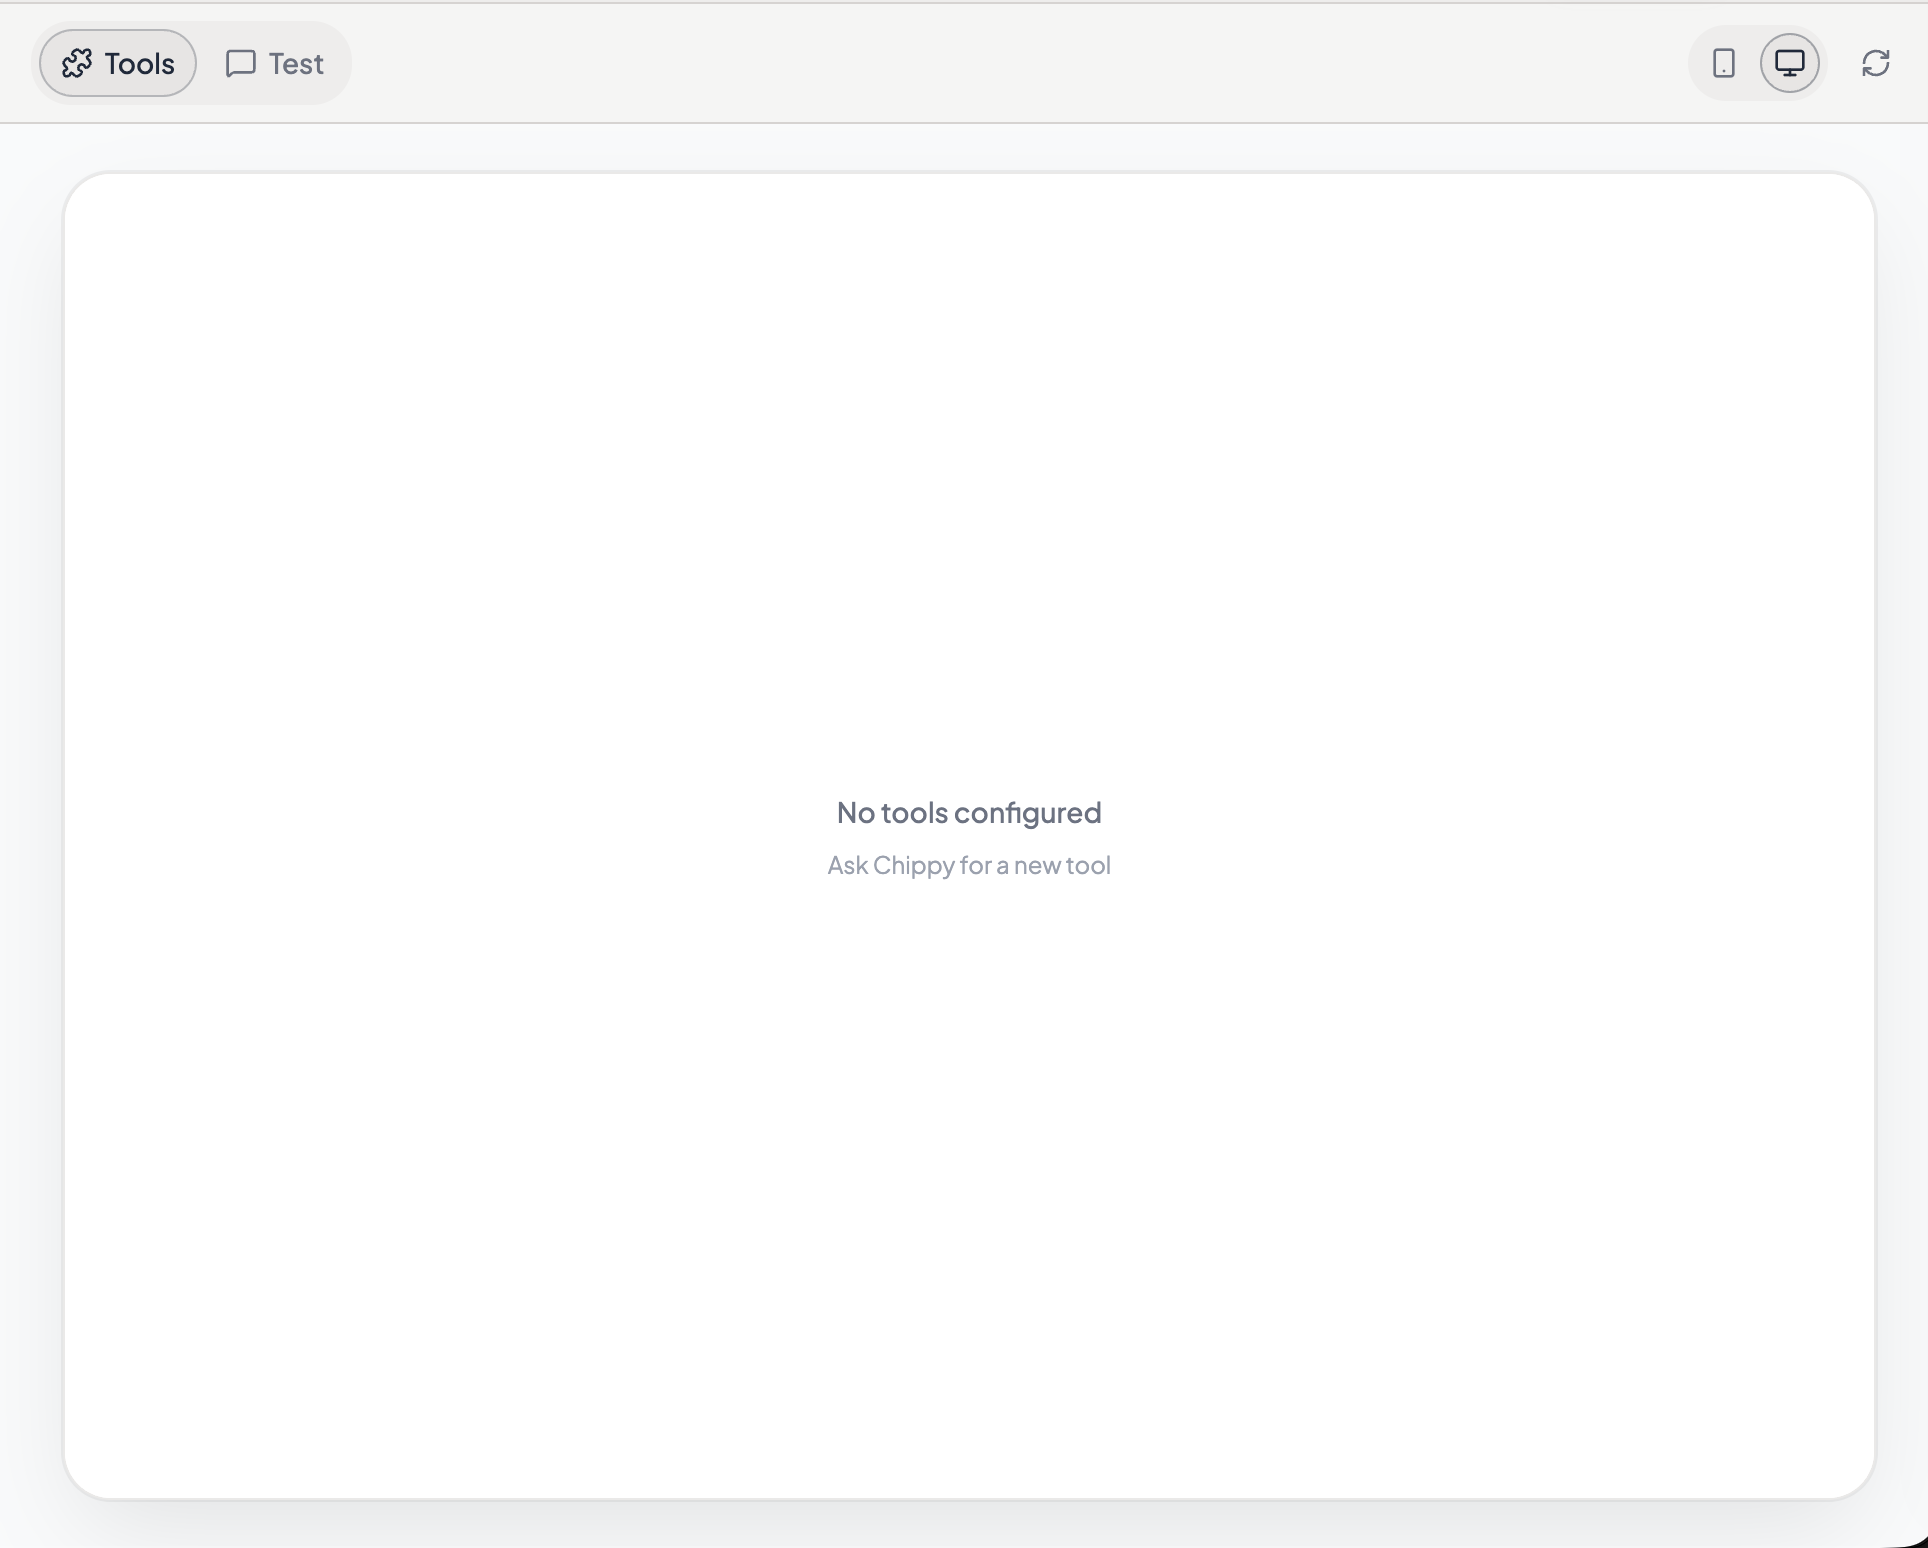
Task: Select the desktop preview icon
Action: (x=1790, y=63)
